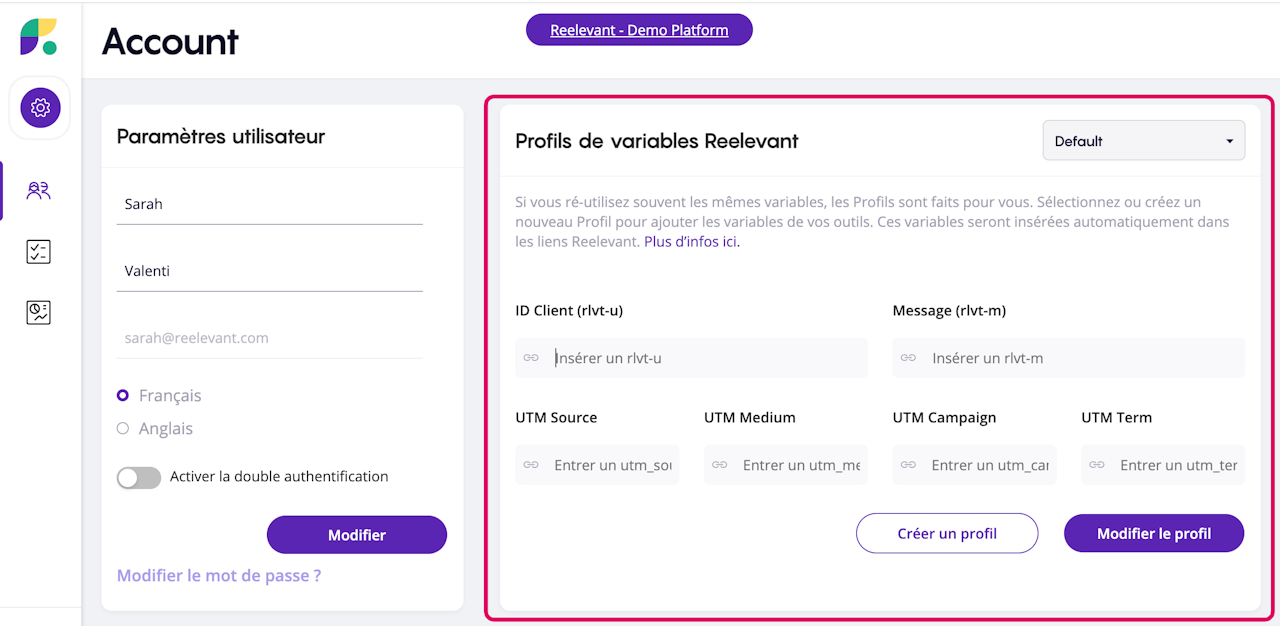This screenshot has width=1280, height=626.
Task: Enable the double authentification toggle
Action: click(x=139, y=478)
